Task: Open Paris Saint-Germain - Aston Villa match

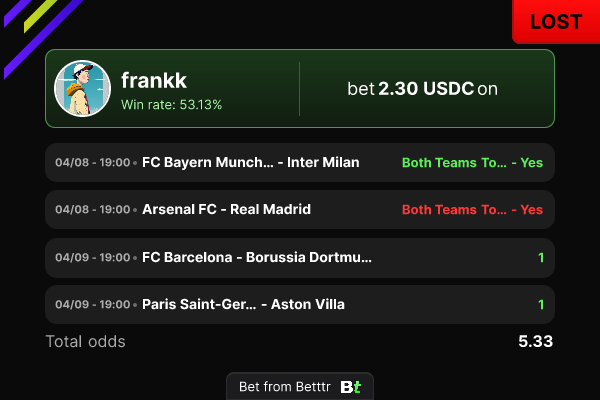Action: tap(243, 304)
